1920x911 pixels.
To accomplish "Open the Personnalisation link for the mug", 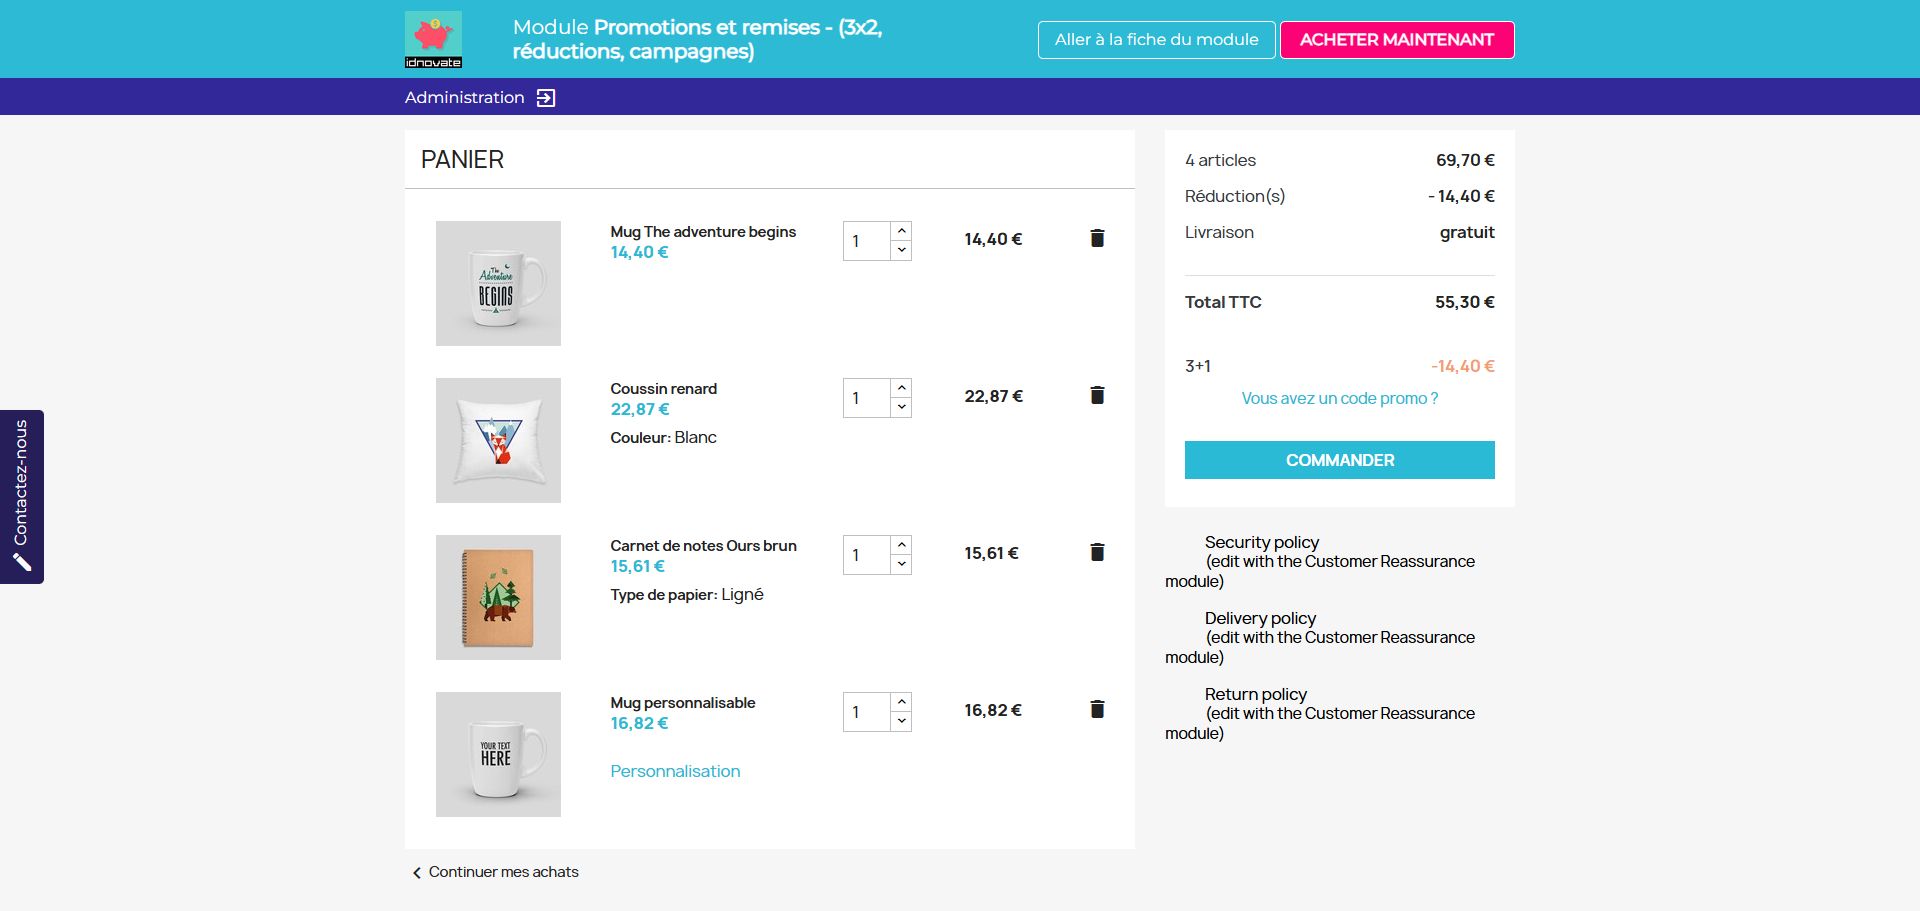I will pos(675,771).
